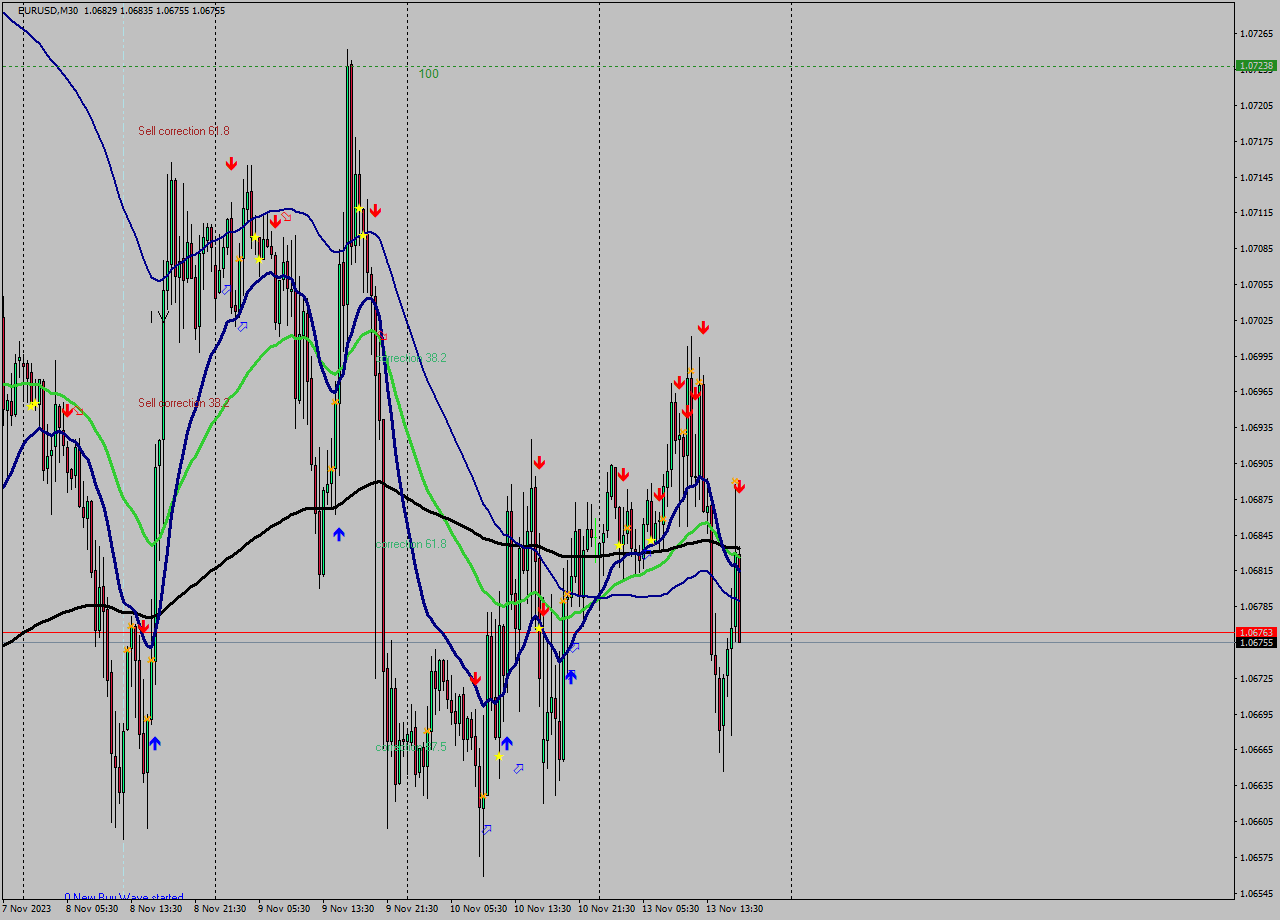Image resolution: width=1280 pixels, height=920 pixels.
Task: Click '10 Nov 21:30' on time axis
Action: [606, 909]
